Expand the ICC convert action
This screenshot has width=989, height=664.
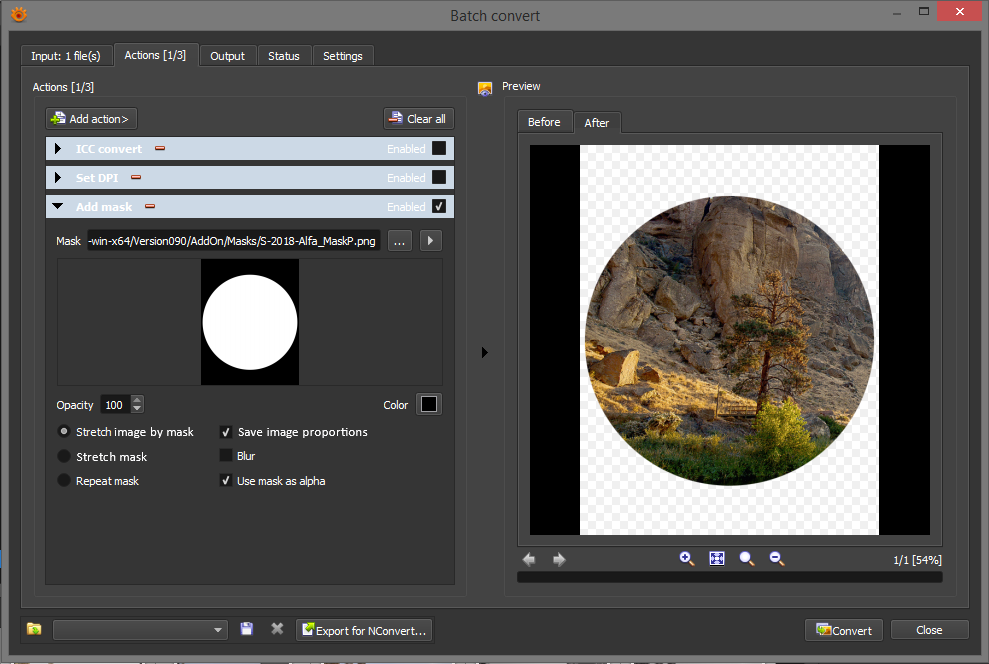click(58, 149)
